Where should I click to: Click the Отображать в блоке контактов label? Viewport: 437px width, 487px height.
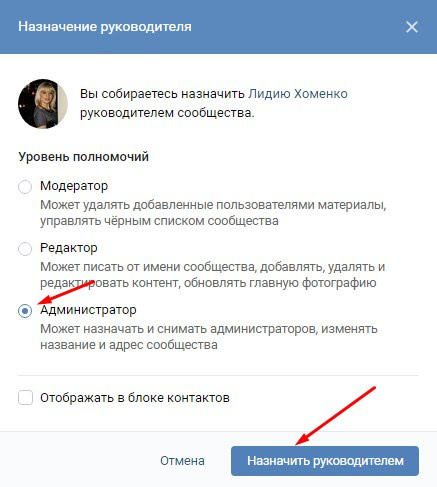pyautogui.click(x=135, y=398)
